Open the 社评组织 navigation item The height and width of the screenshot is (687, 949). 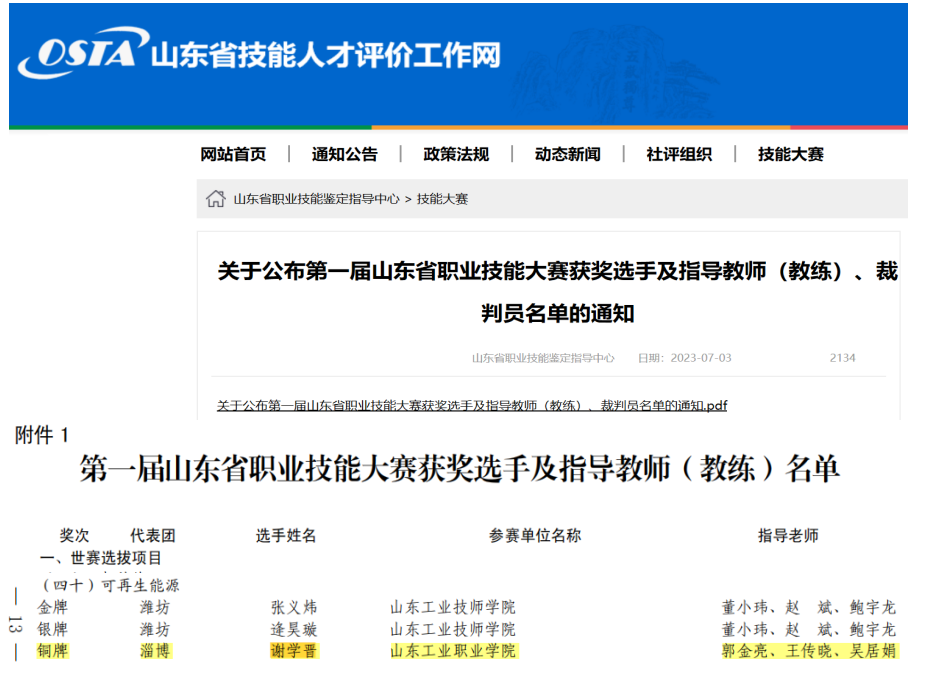(x=679, y=154)
